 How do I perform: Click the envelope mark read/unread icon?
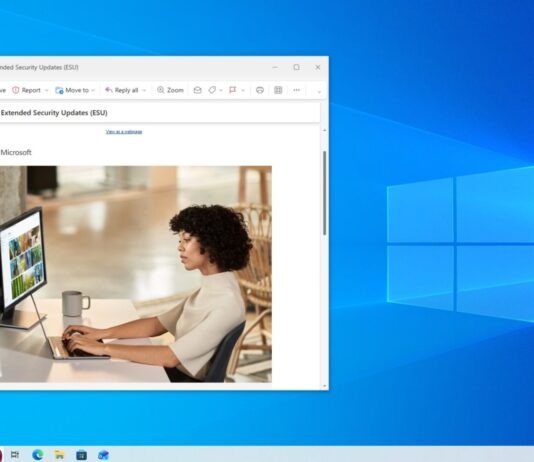(198, 90)
